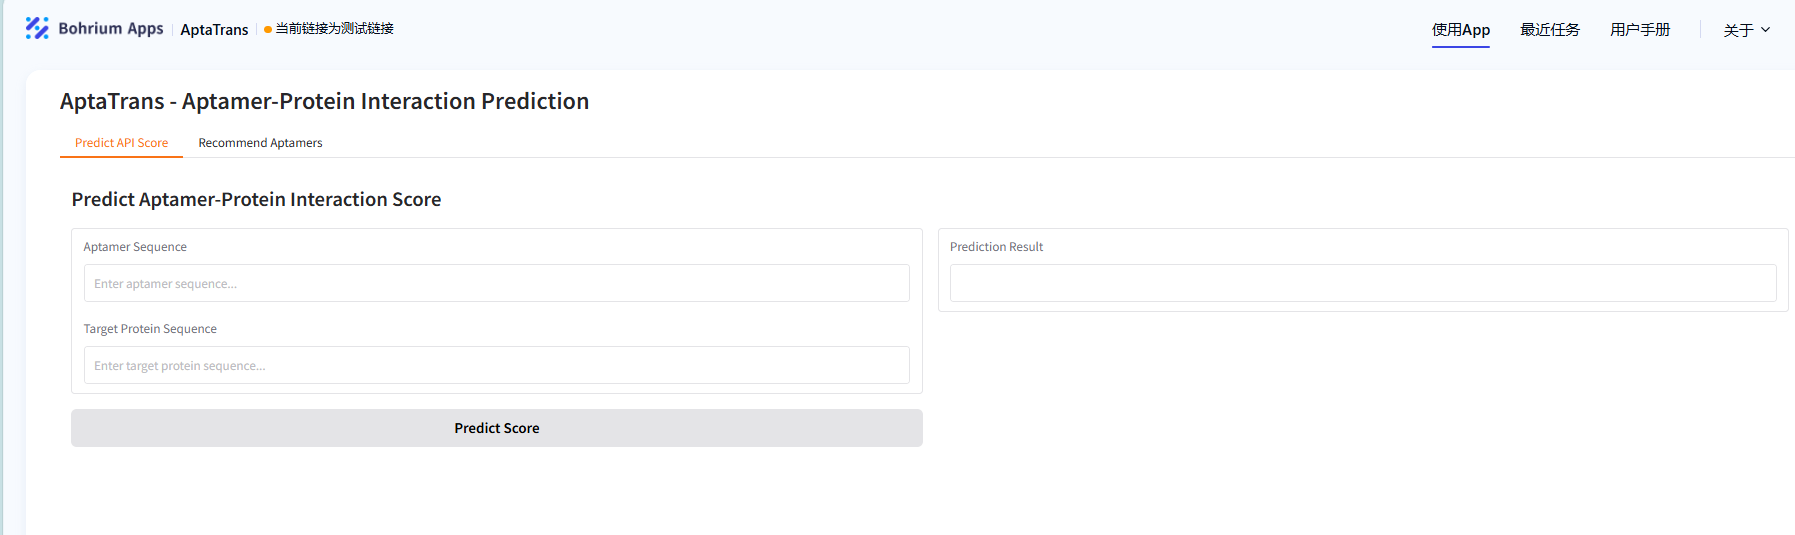The height and width of the screenshot is (535, 1795).
Task: Select the Predict API Score tab
Action: click(x=121, y=143)
